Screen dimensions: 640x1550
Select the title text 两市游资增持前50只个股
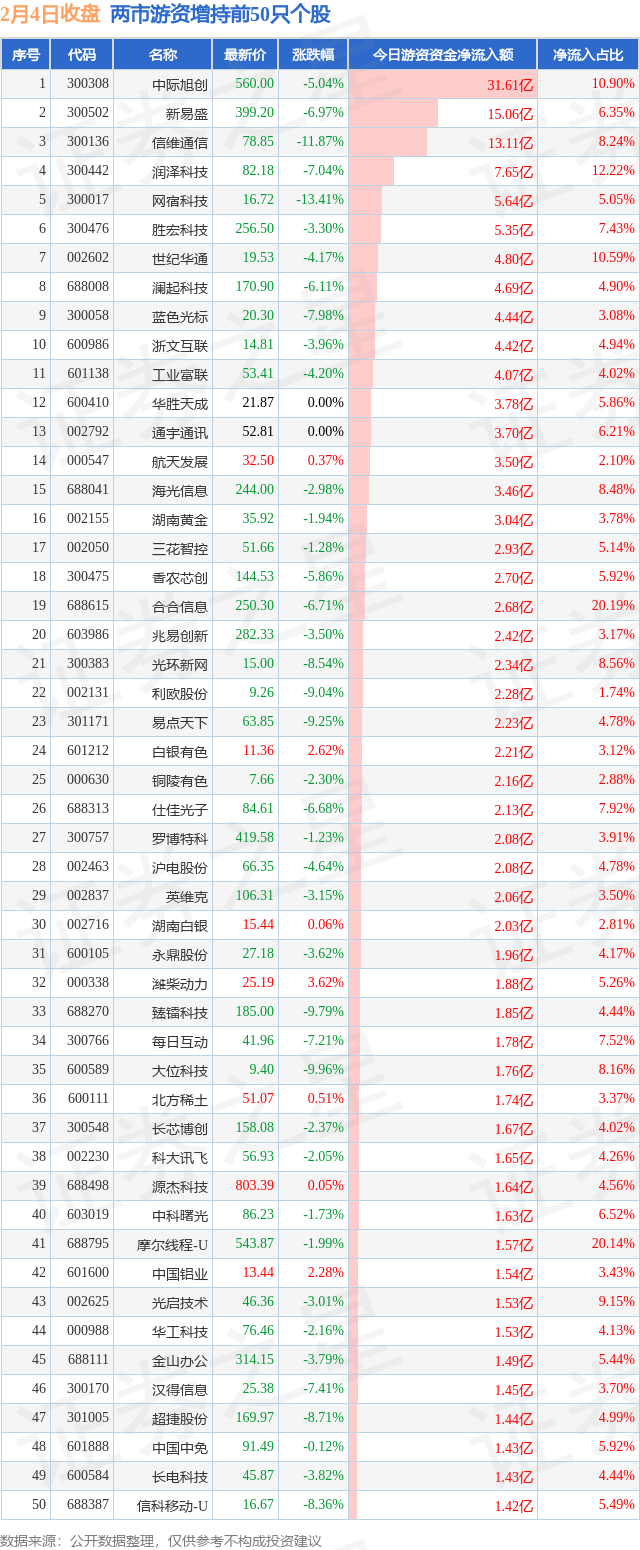pos(220,14)
